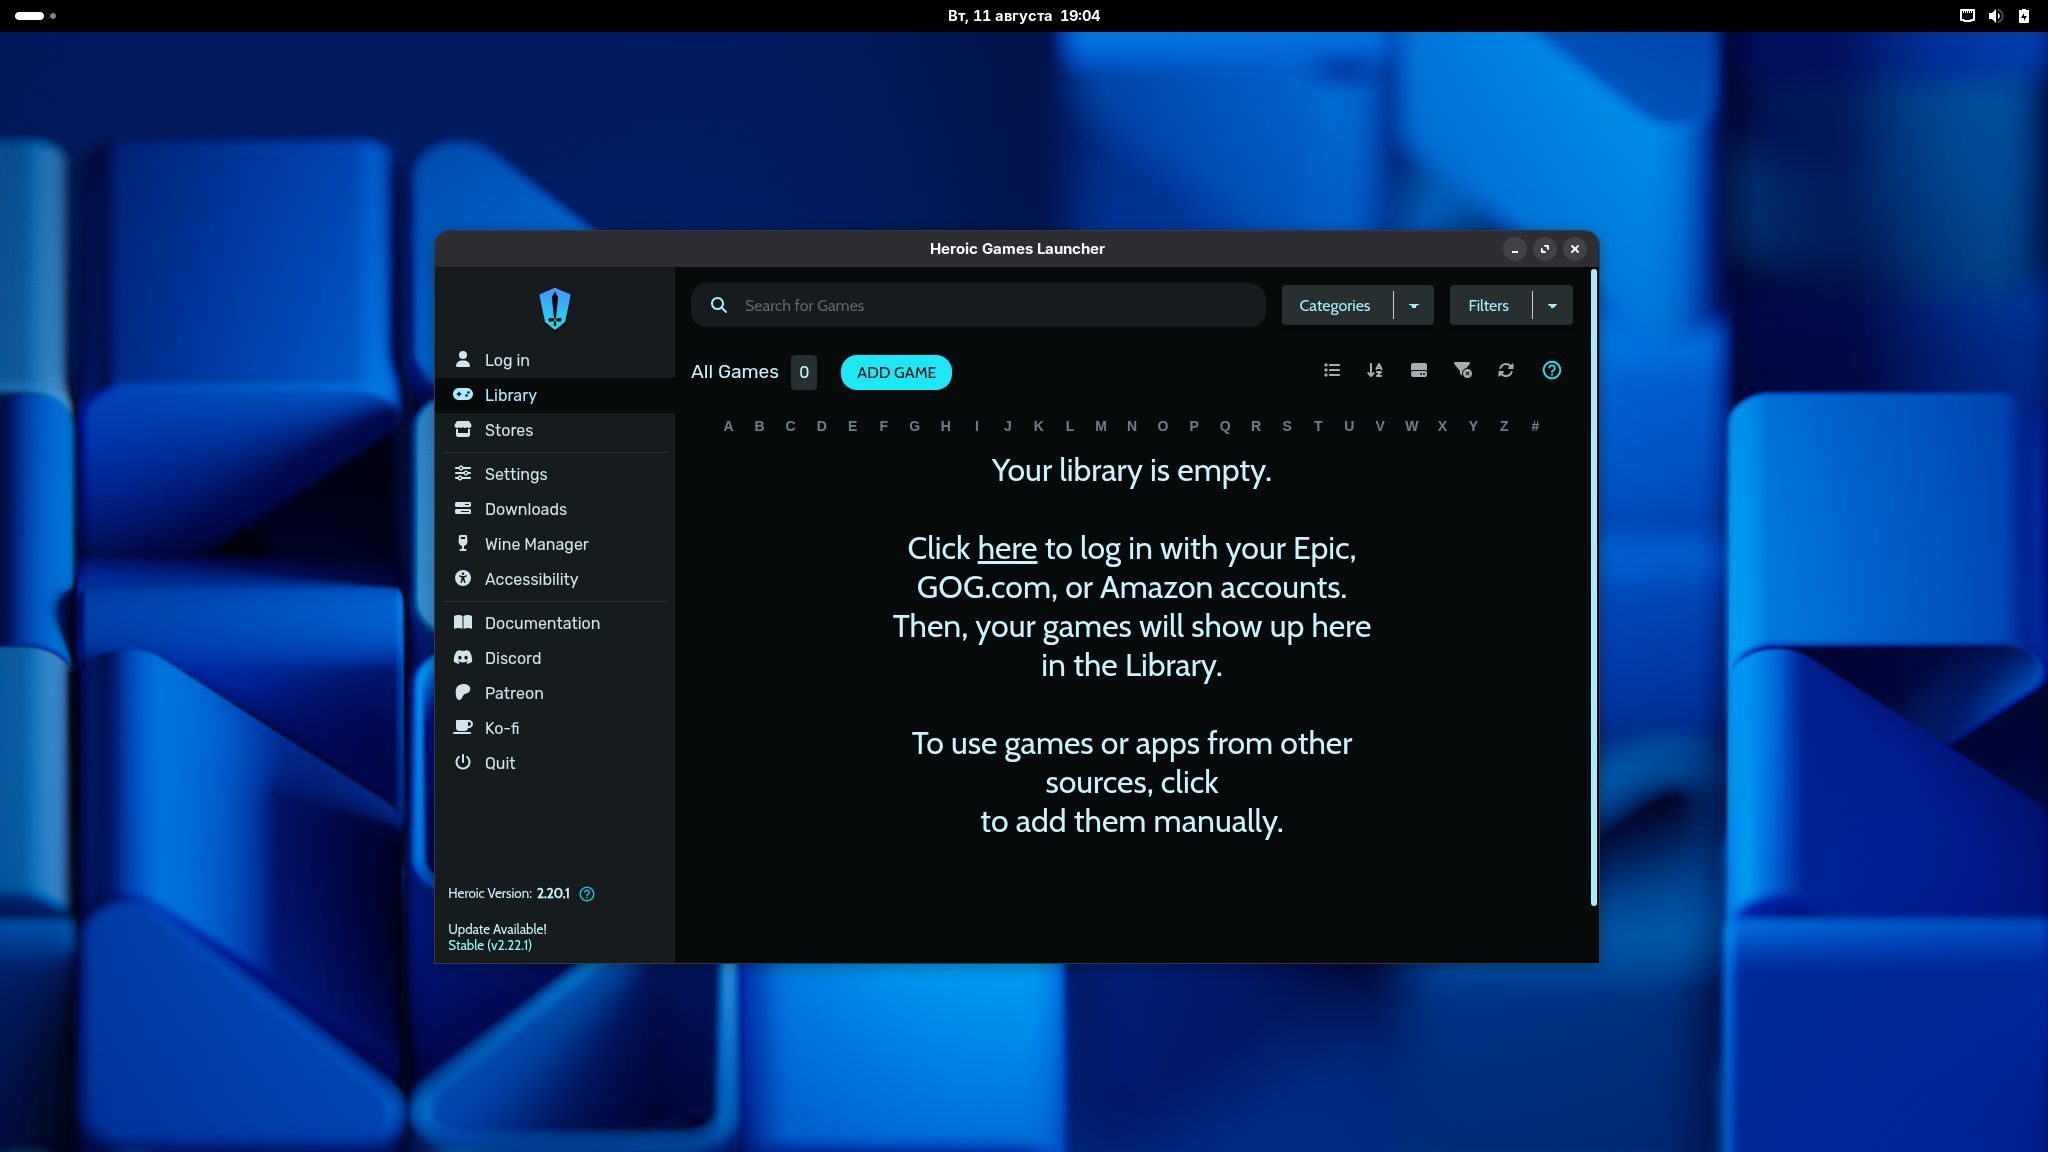Click the battery icon in the system tray
This screenshot has width=2048, height=1152.
click(x=2023, y=16)
